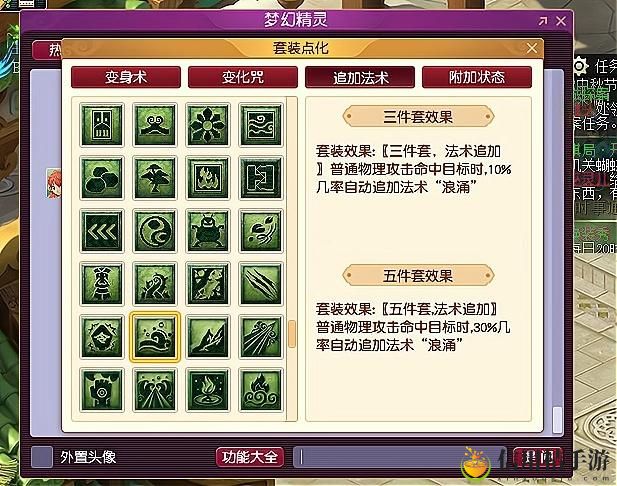Viewport: 617px width, 486px height.
Task: Select the three stacked stones icon
Action: 102,177
